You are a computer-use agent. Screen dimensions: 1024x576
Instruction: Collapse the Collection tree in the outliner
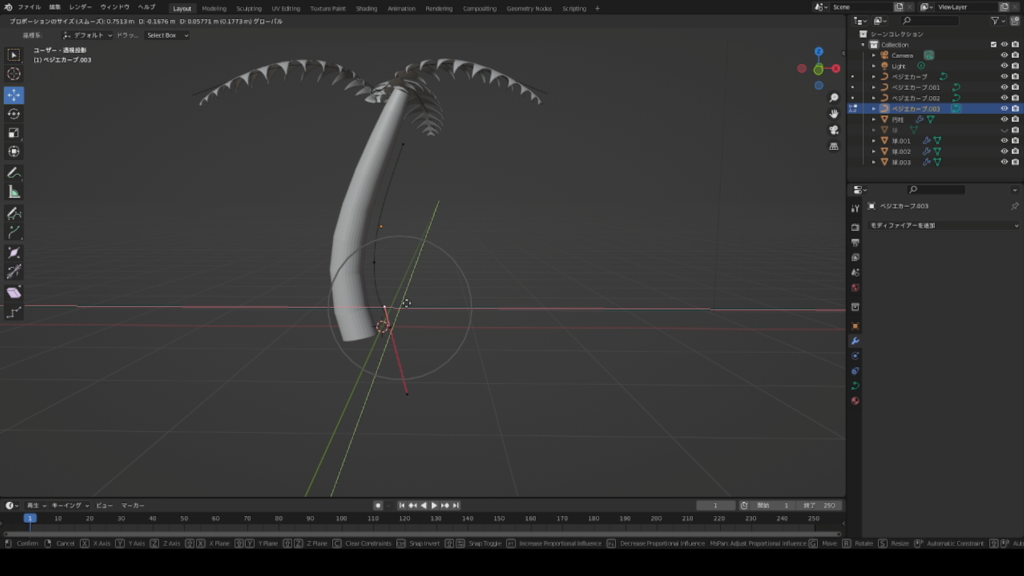[x=863, y=44]
